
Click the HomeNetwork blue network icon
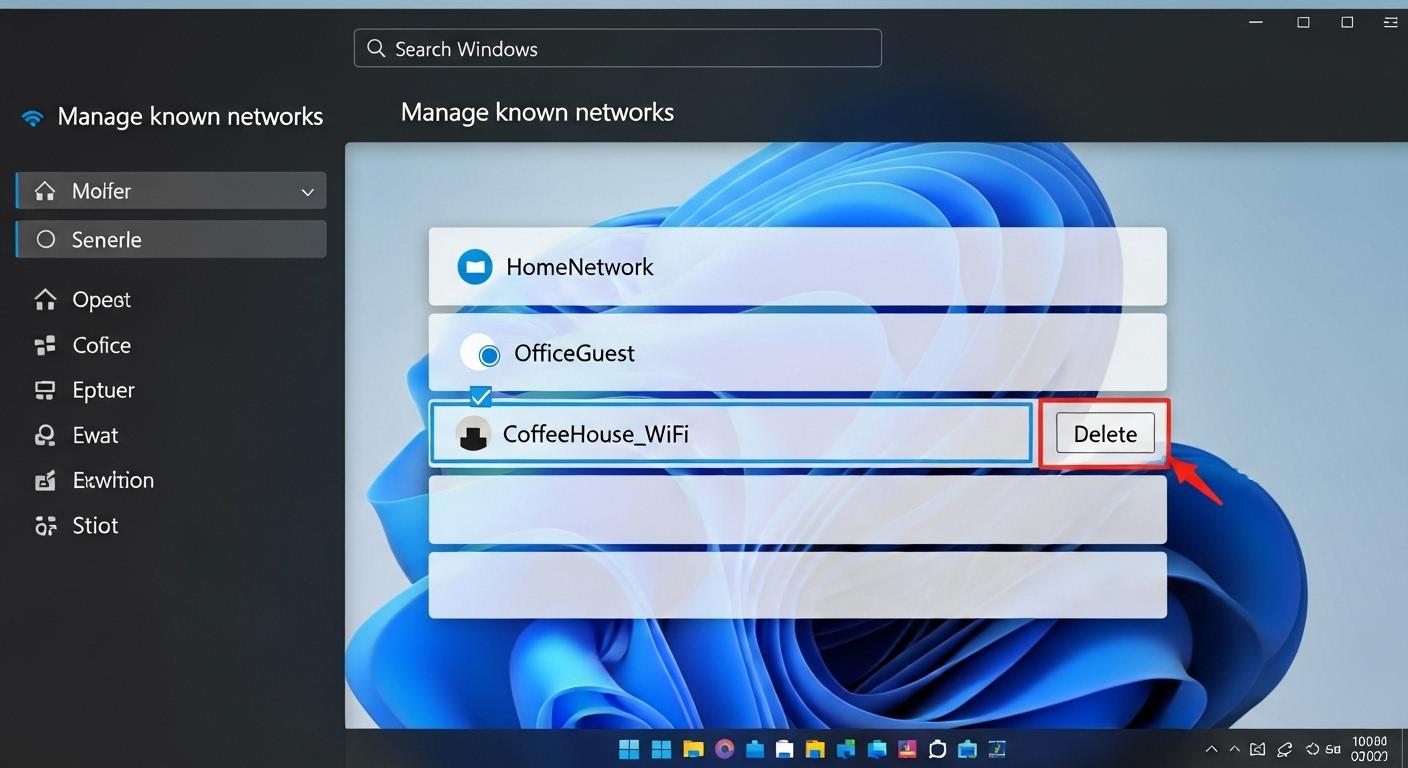[474, 266]
